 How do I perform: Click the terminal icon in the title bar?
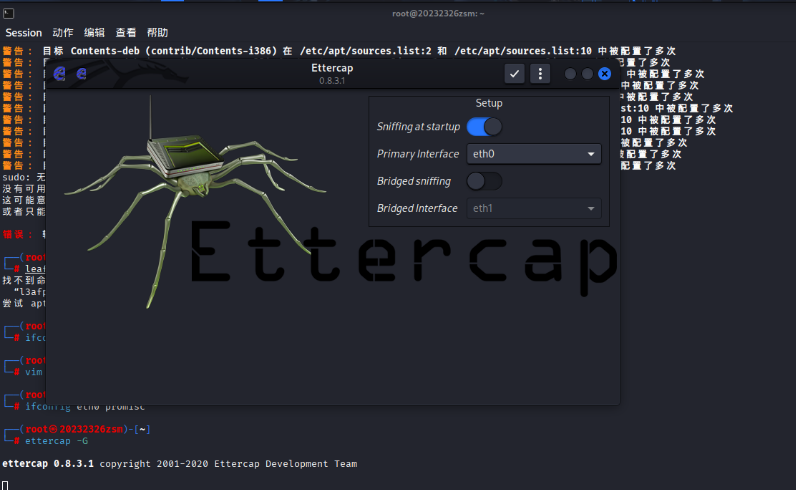pyautogui.click(x=9, y=14)
